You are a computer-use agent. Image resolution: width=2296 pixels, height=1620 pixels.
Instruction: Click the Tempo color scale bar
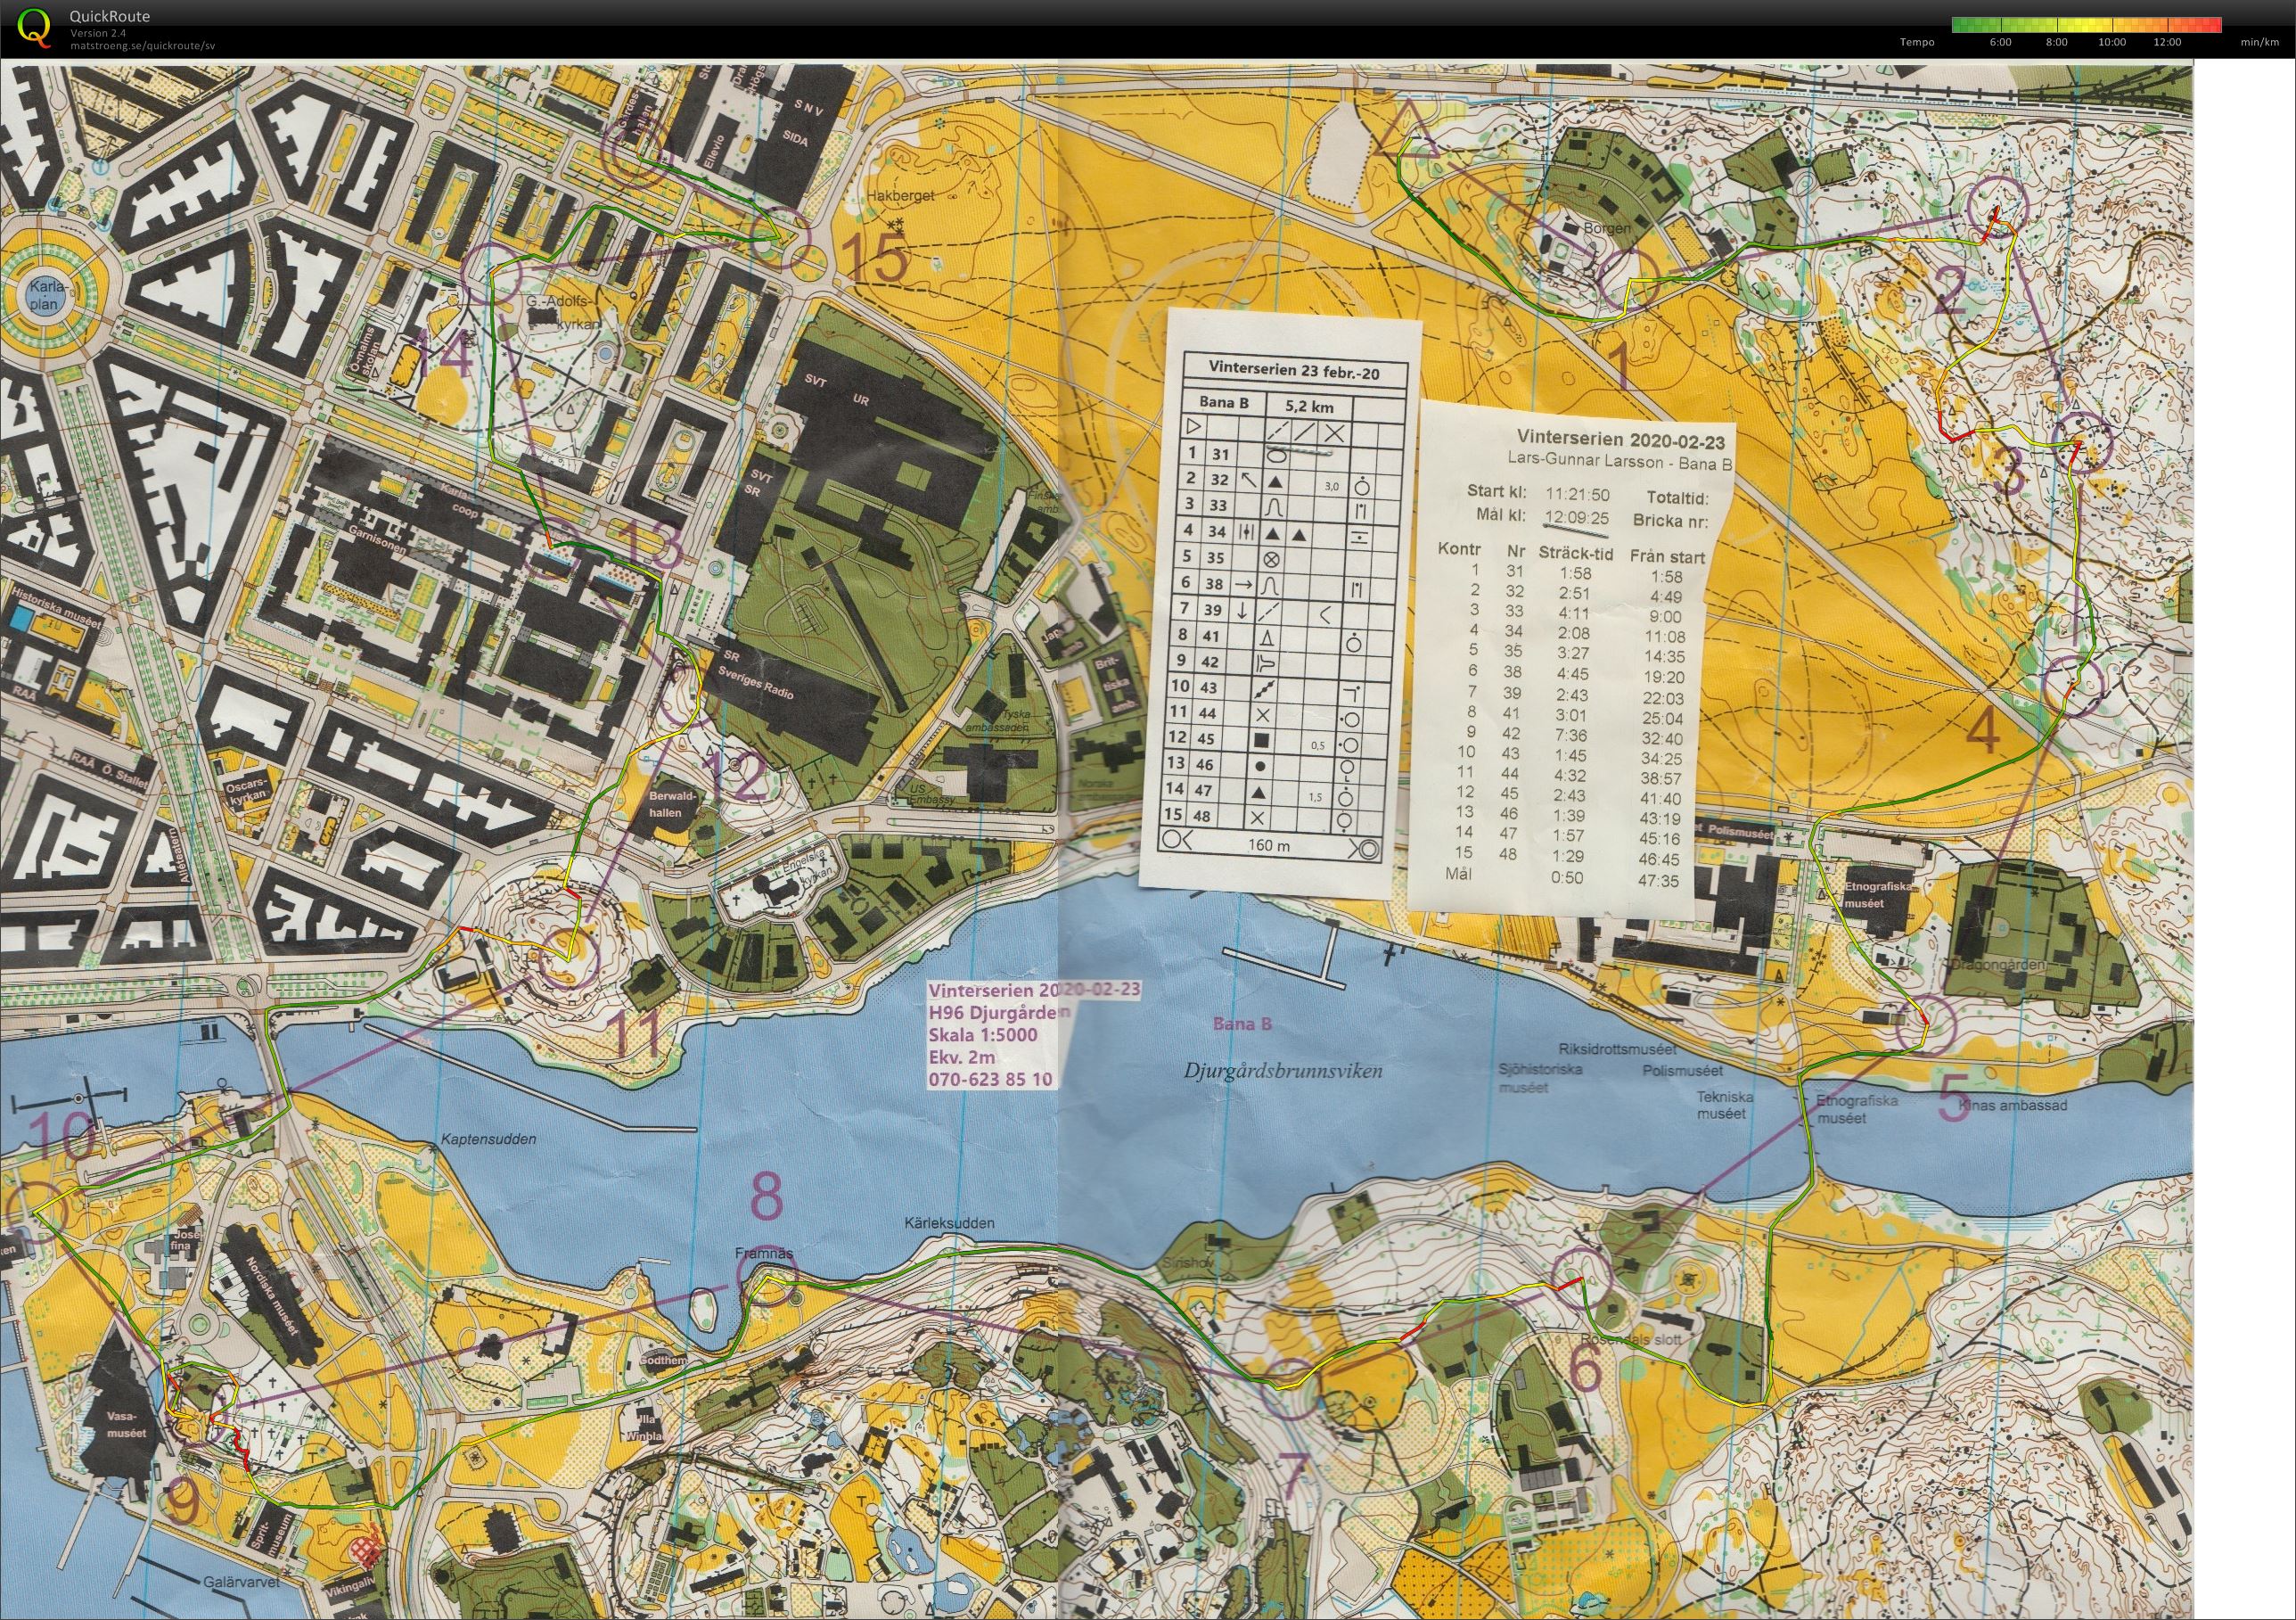2087,25
